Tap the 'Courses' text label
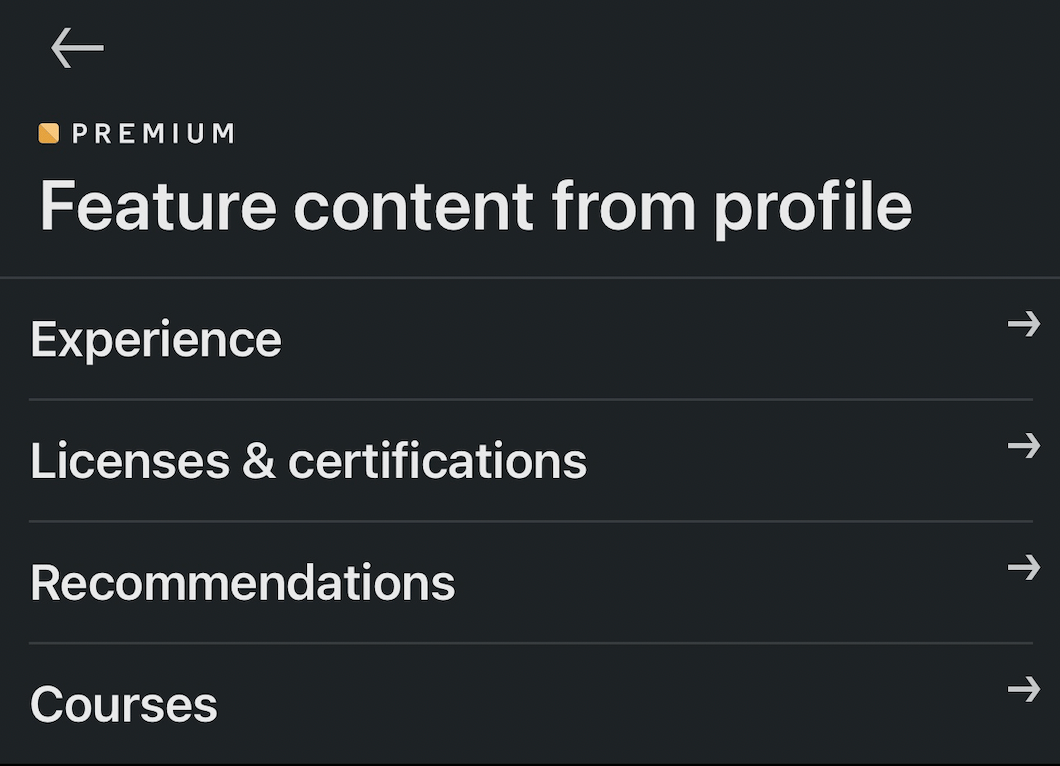The image size is (1060, 766). pyautogui.click(x=124, y=705)
